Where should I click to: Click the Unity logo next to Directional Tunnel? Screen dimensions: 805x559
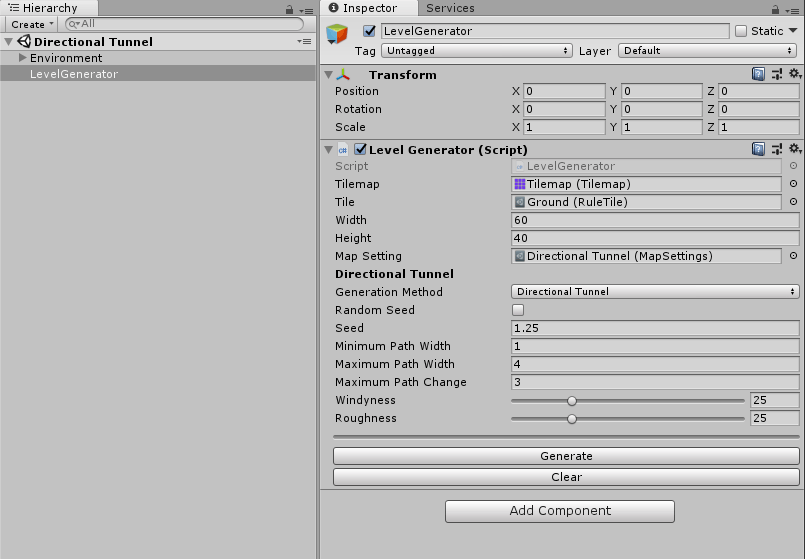(x=24, y=41)
